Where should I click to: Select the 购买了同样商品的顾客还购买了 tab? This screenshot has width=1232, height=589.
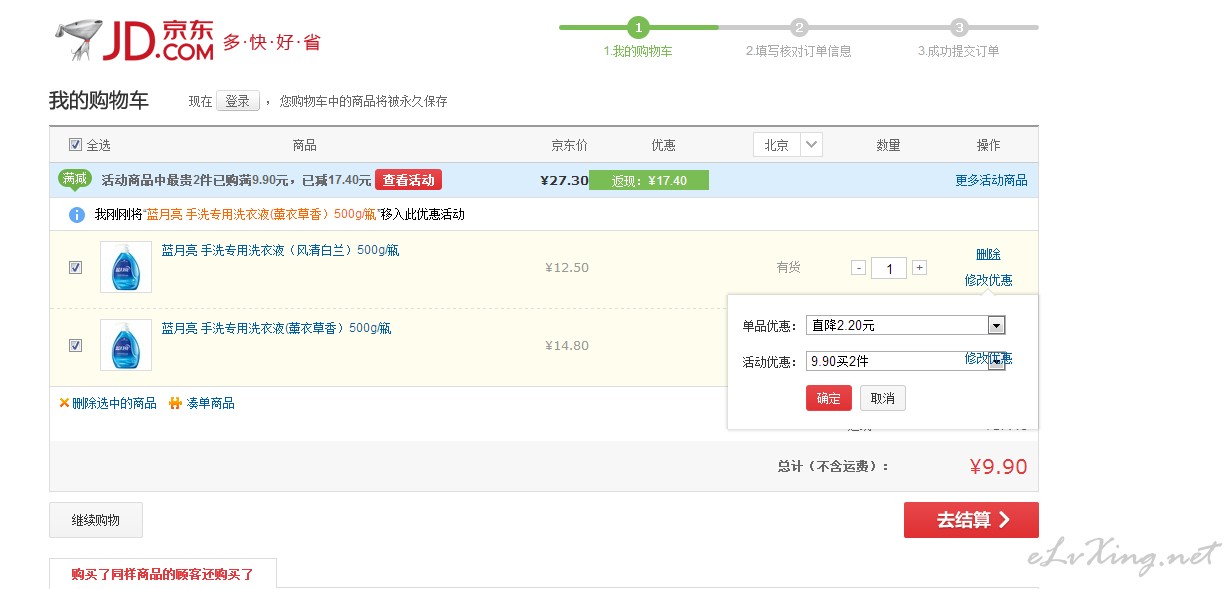point(163,574)
